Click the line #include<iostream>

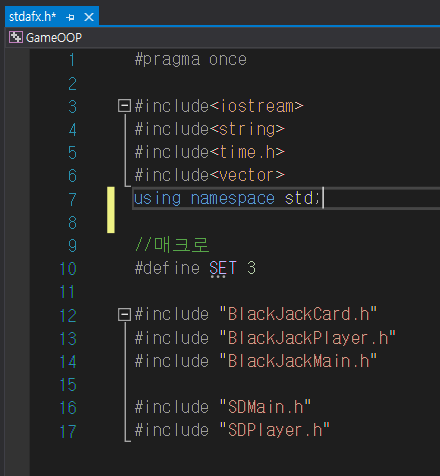(x=219, y=106)
